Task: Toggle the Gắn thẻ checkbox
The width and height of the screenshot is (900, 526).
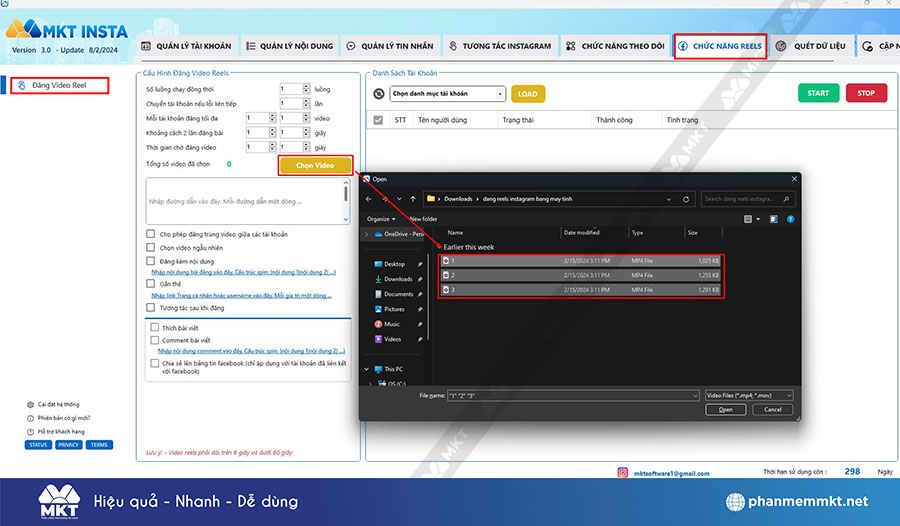Action: tap(150, 284)
